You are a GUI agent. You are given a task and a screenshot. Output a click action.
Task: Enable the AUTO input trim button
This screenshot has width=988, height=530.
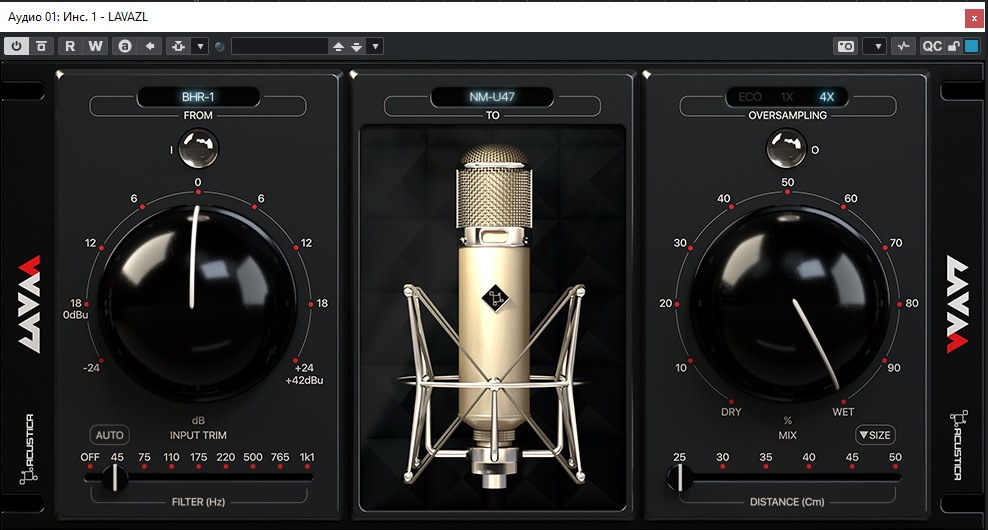(110, 435)
